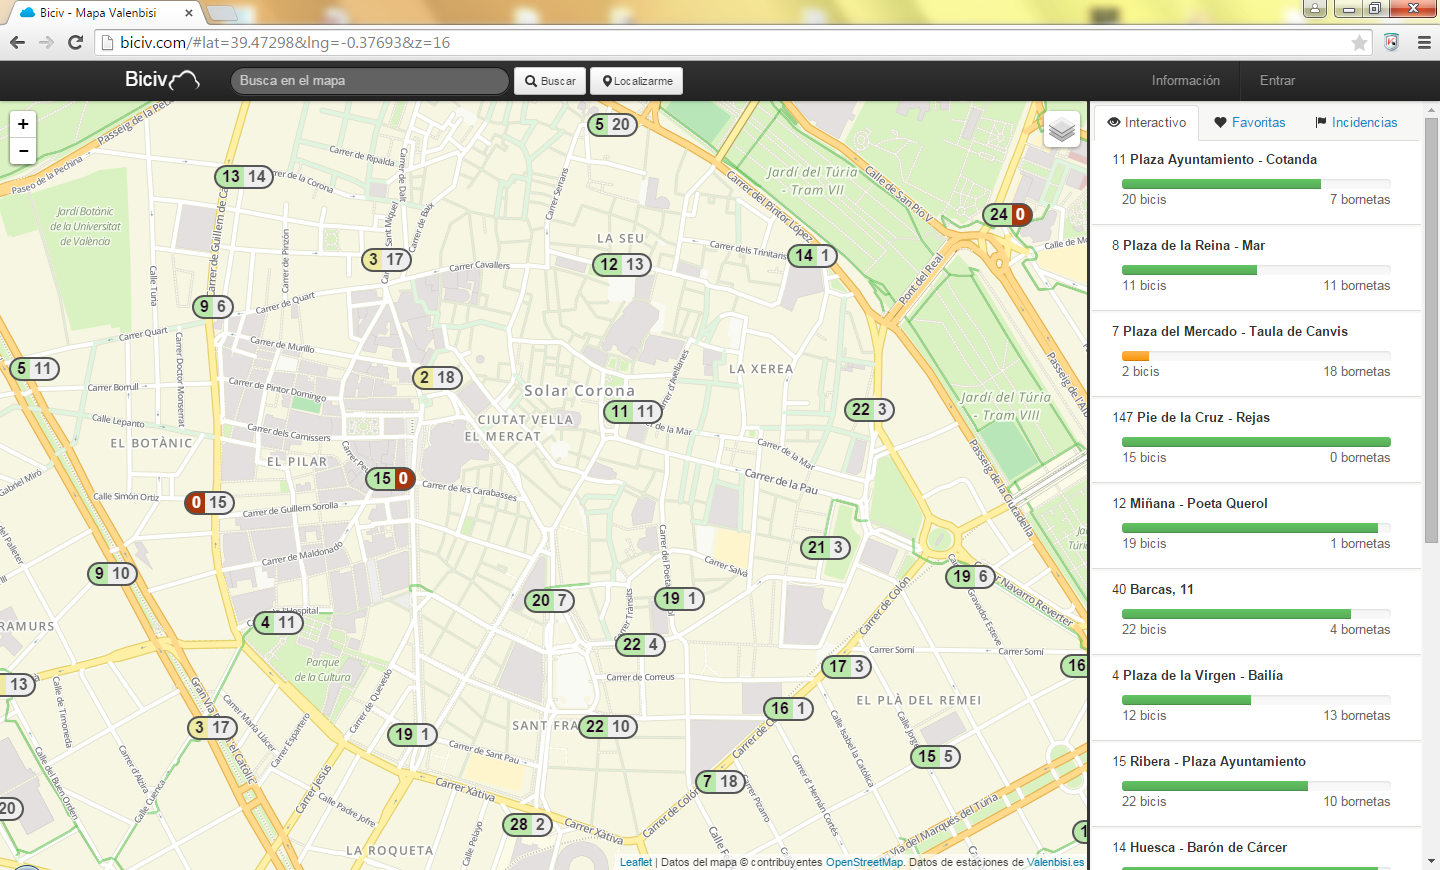Select station marker 24 0 on map
Viewport: 1440px width, 870px height.
[1007, 214]
